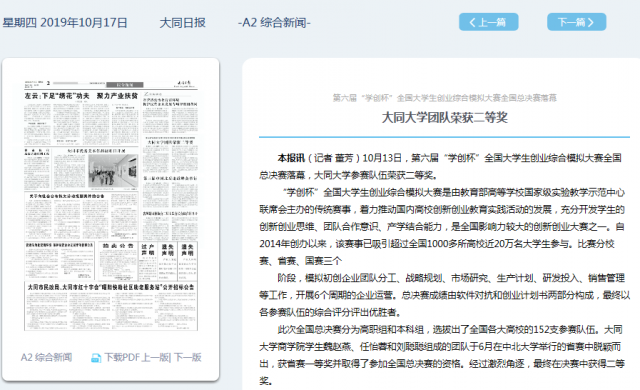Click the 本报讯 lead text in article
This screenshot has width=640, height=390.
[291, 158]
